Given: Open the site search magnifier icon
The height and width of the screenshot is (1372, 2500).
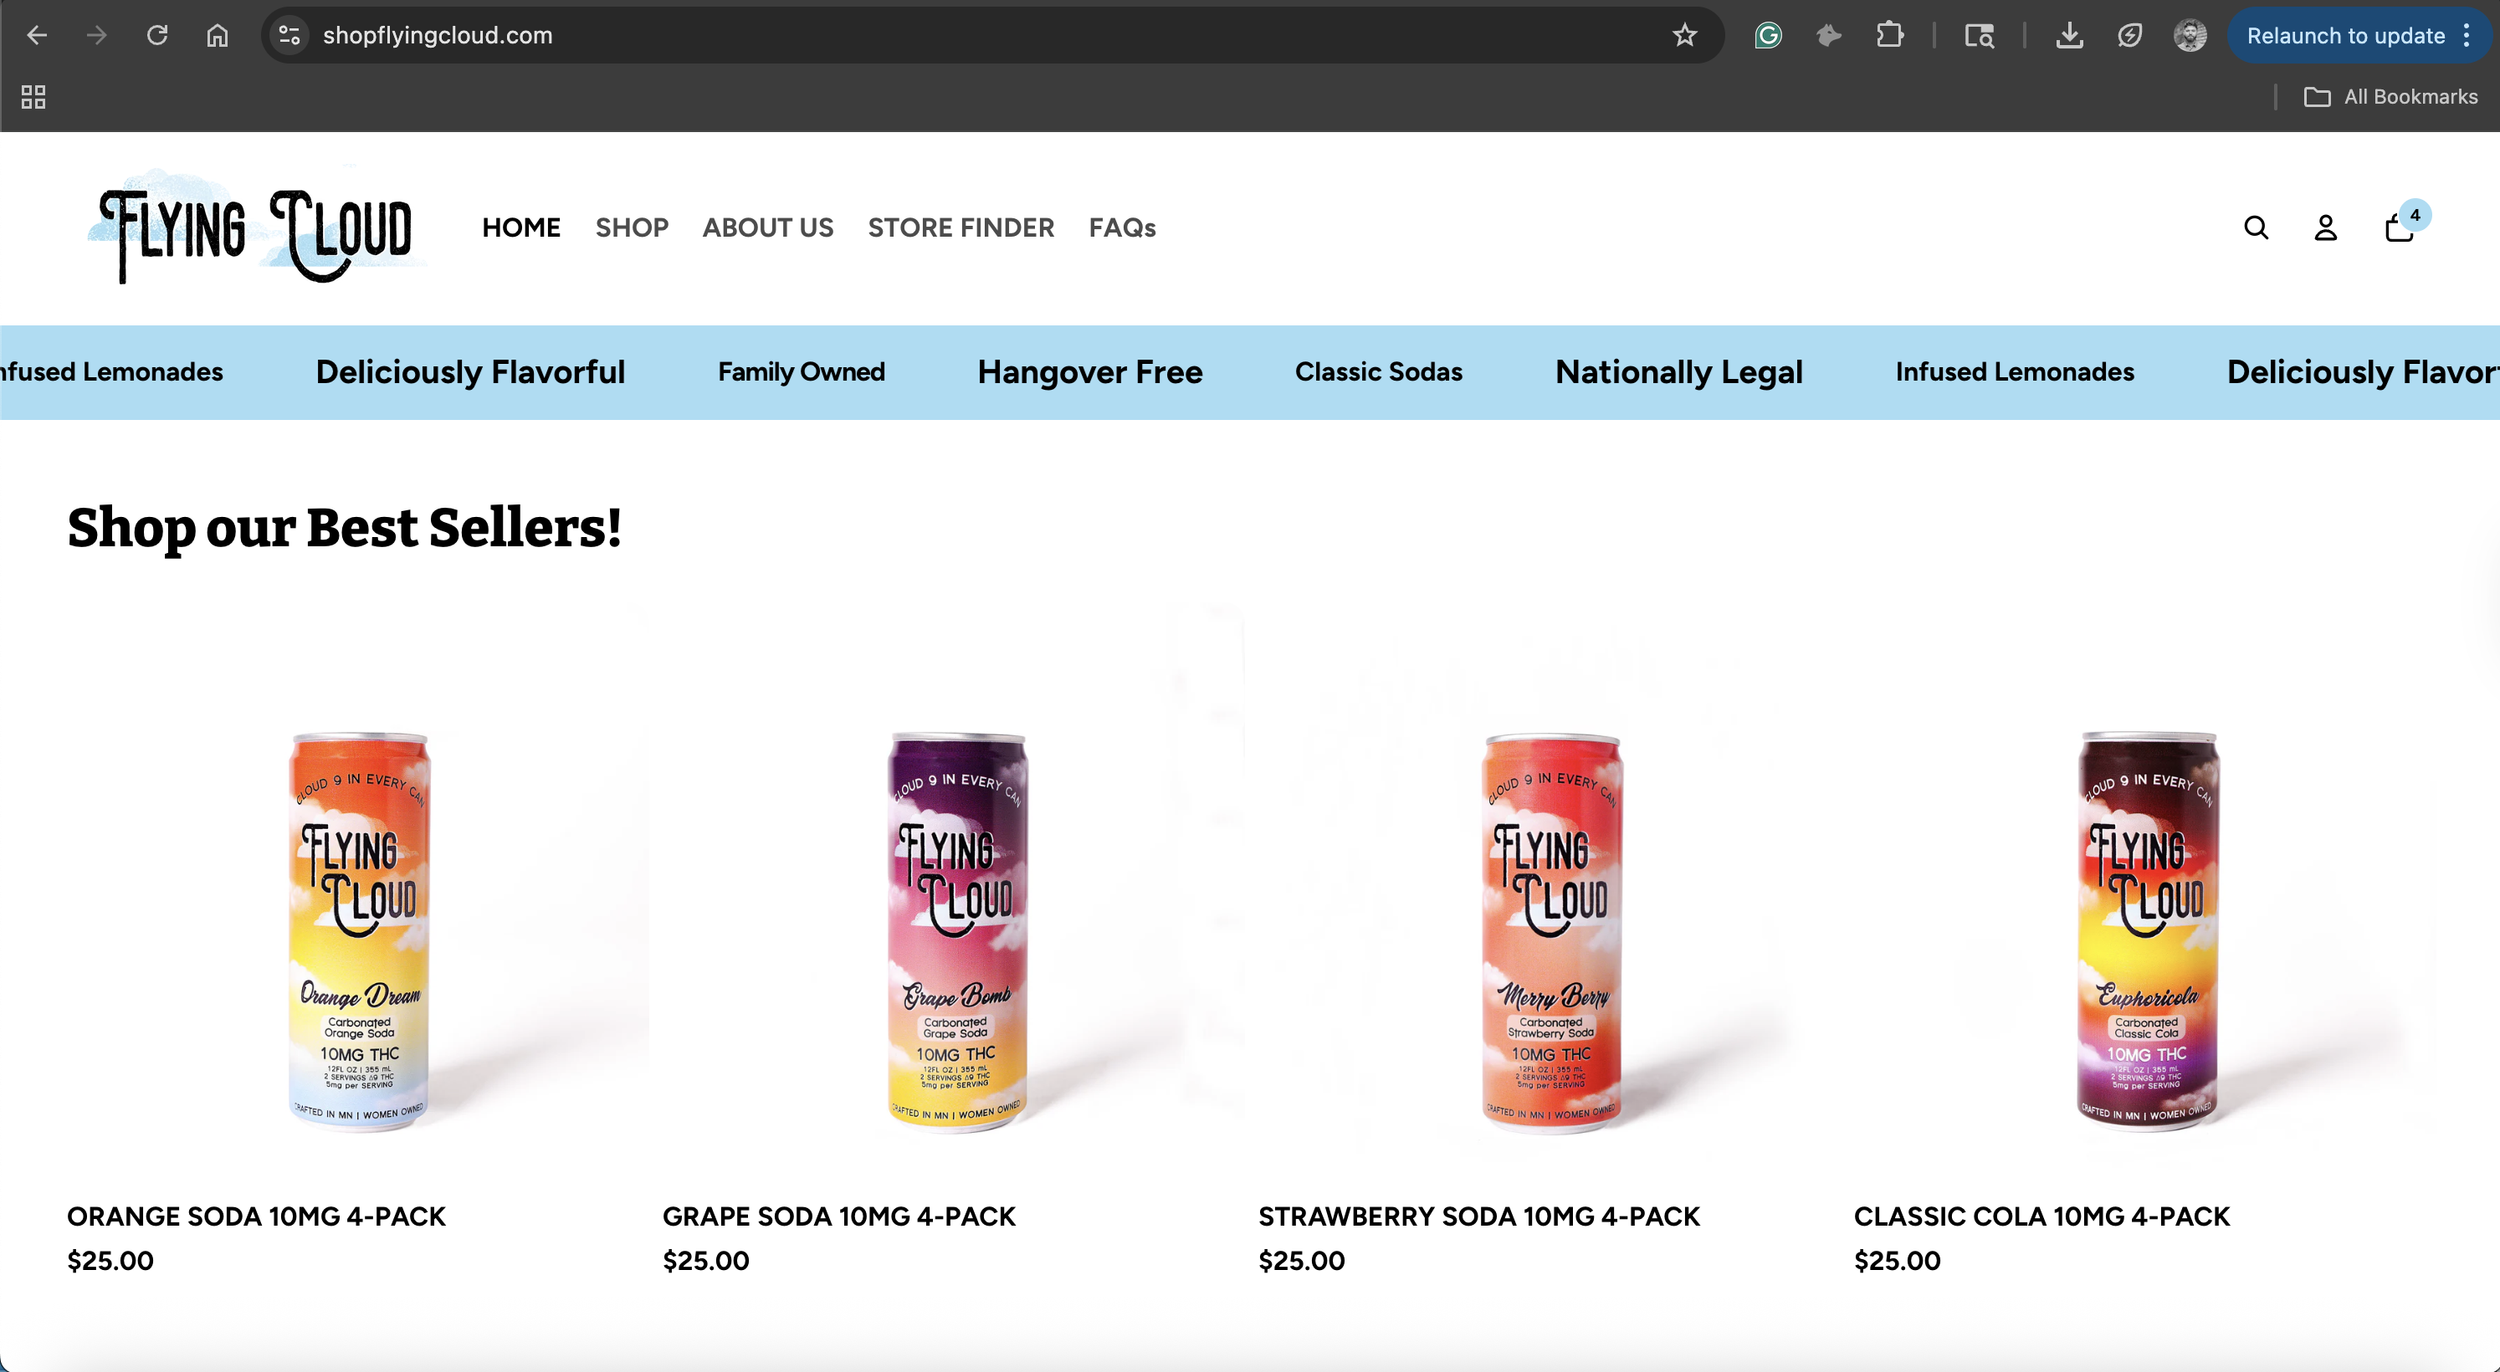Looking at the screenshot, I should click(2256, 228).
